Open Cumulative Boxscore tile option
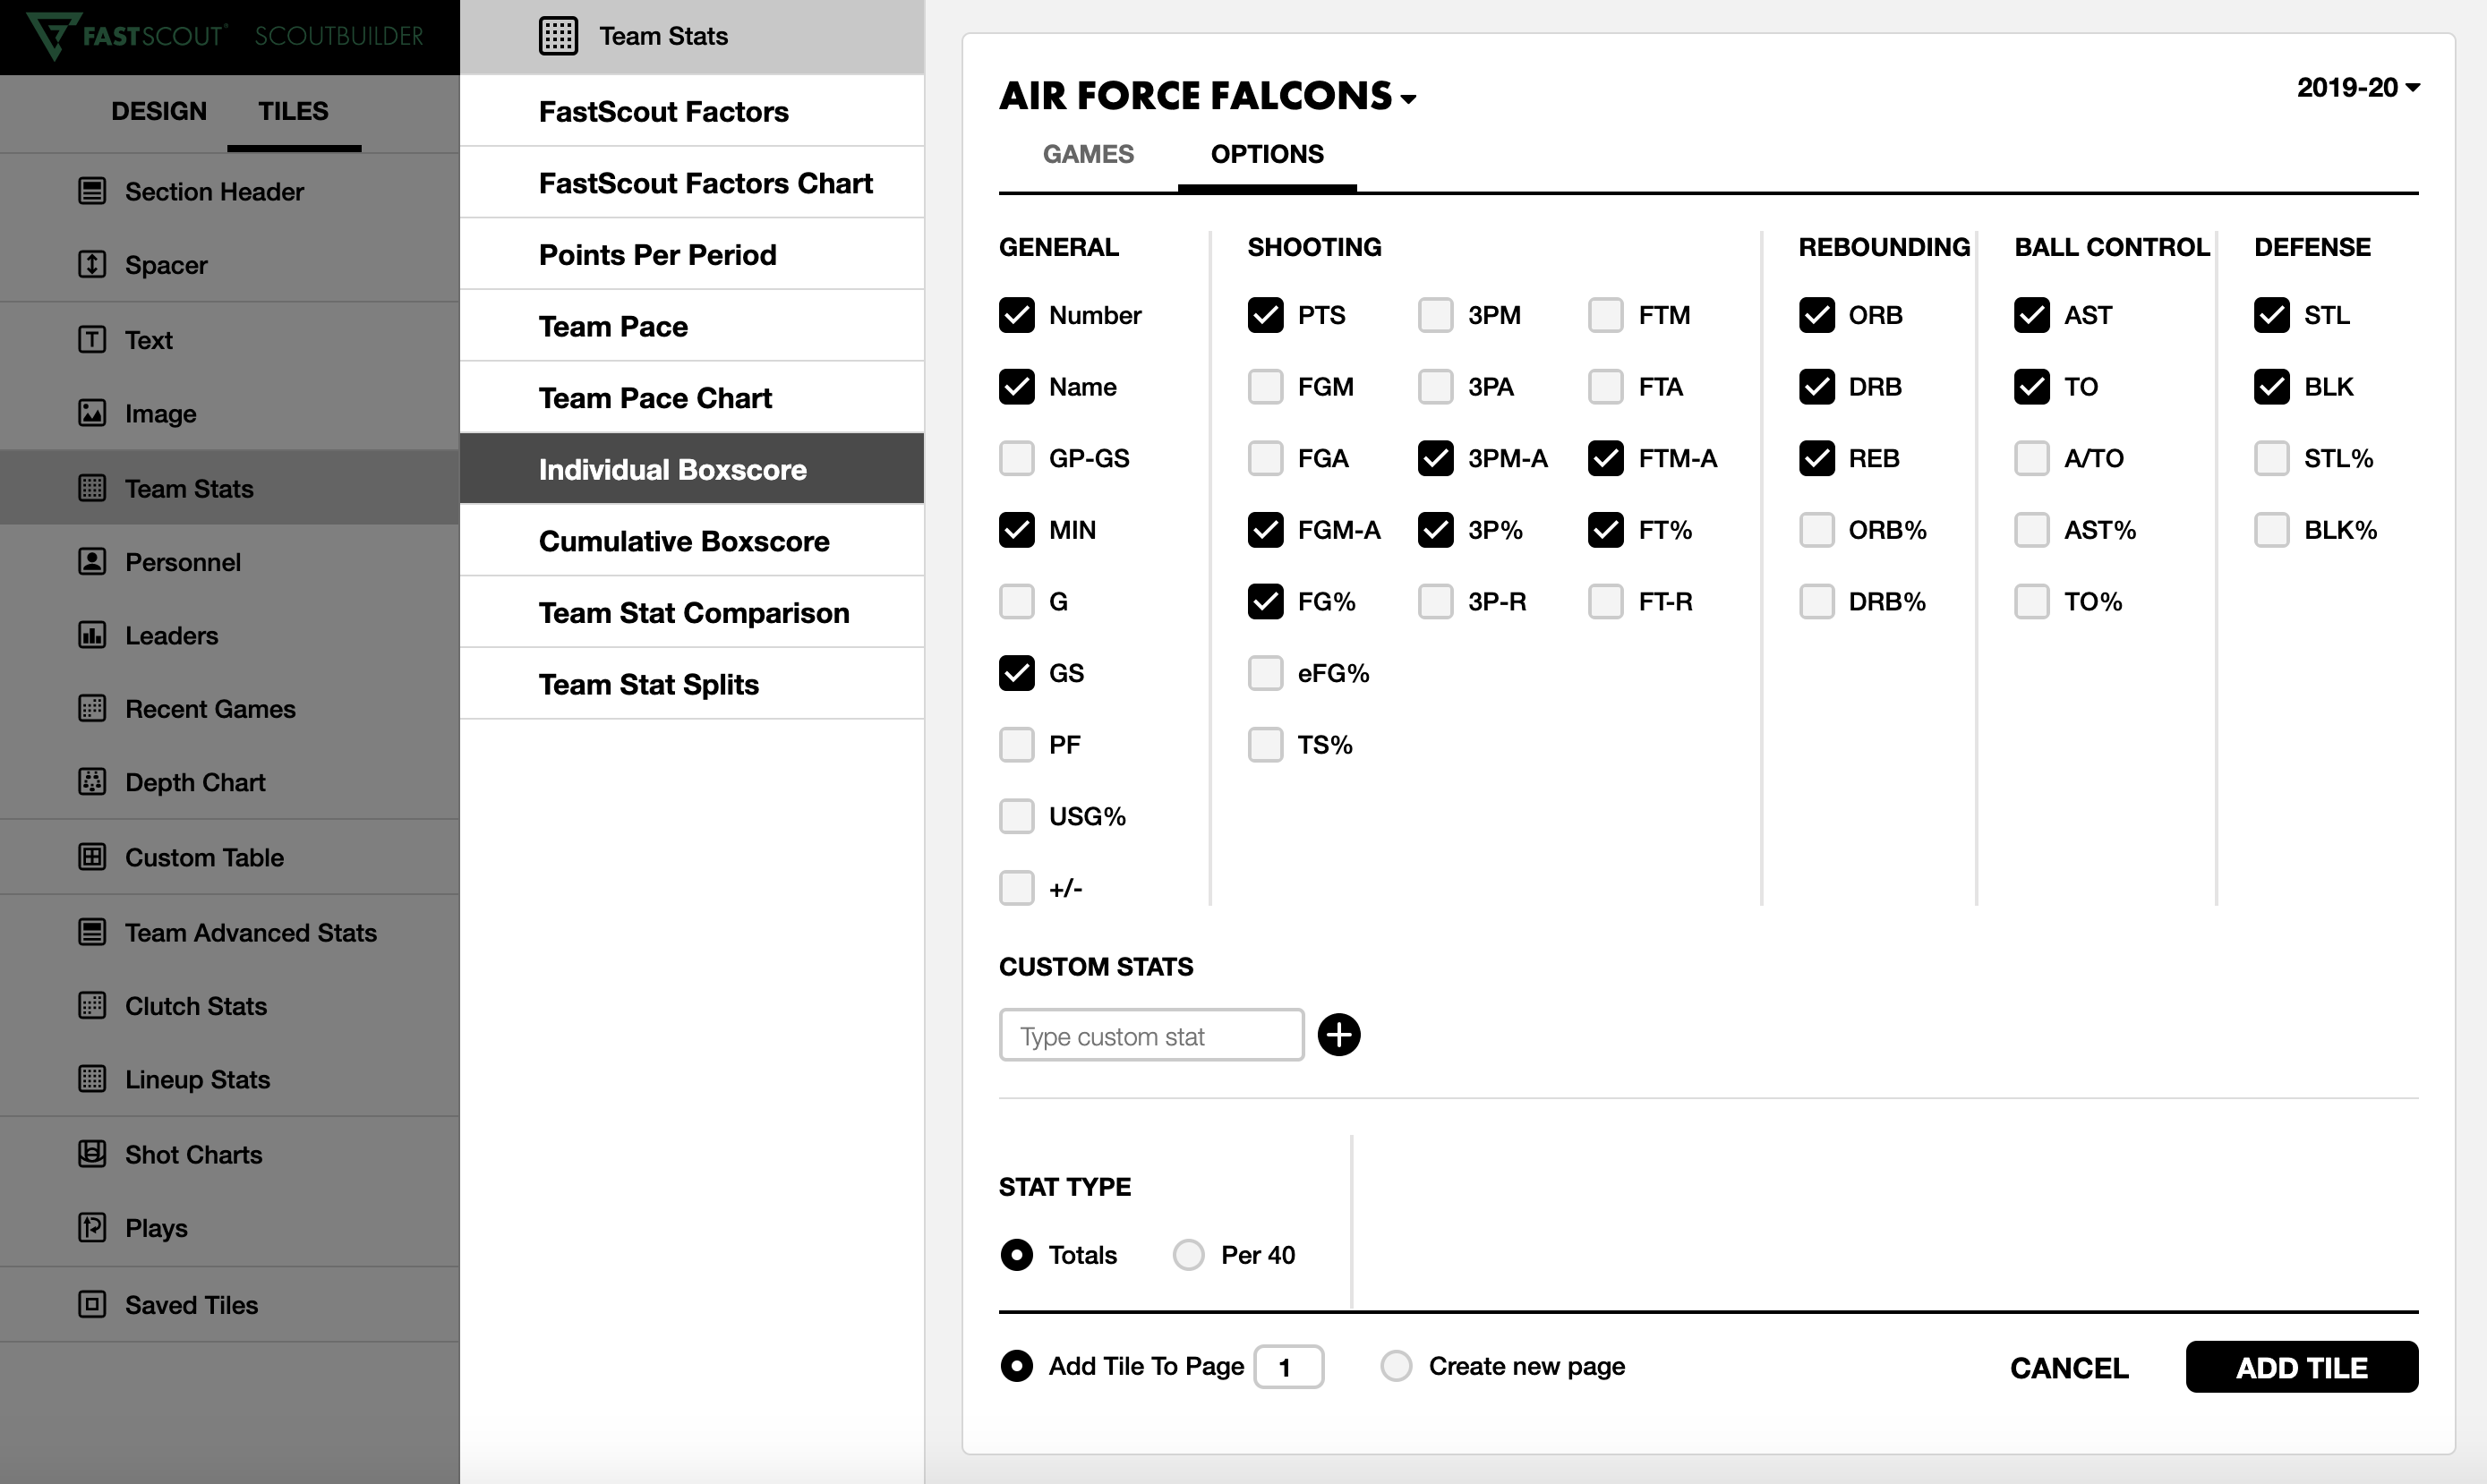 pos(692,541)
